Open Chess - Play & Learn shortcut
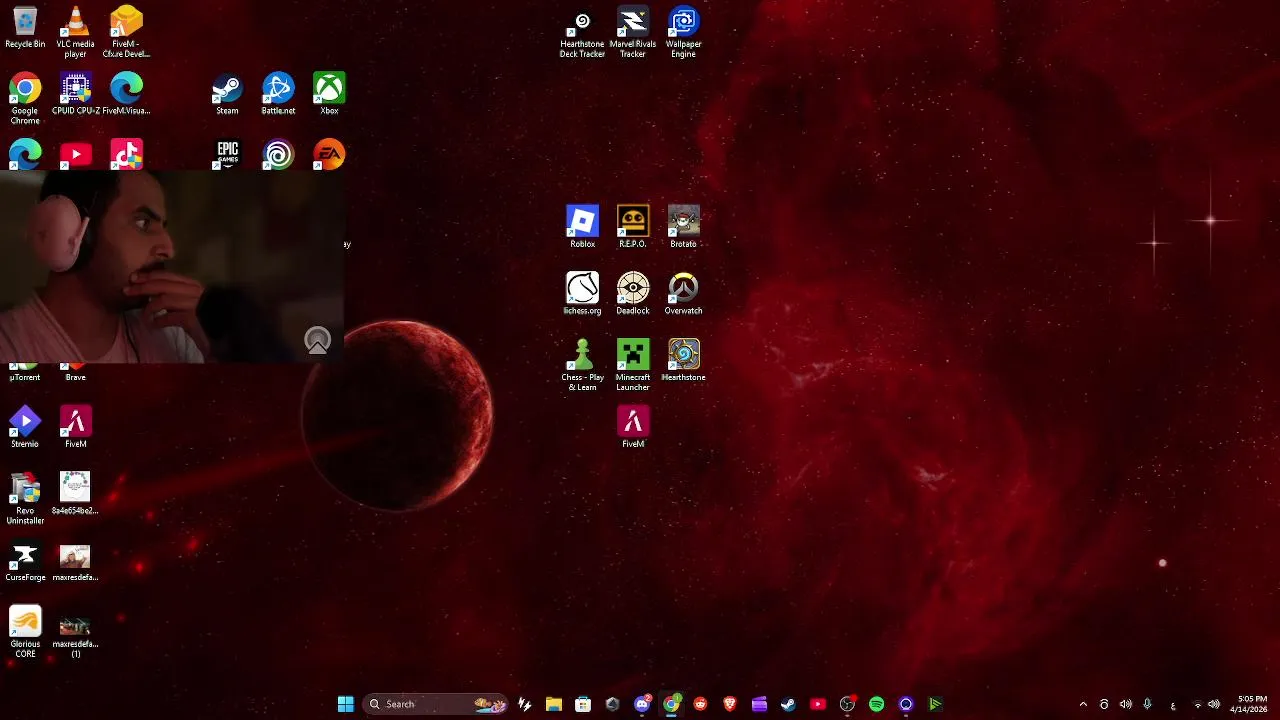Image resolution: width=1280 pixels, height=720 pixels. (582, 365)
